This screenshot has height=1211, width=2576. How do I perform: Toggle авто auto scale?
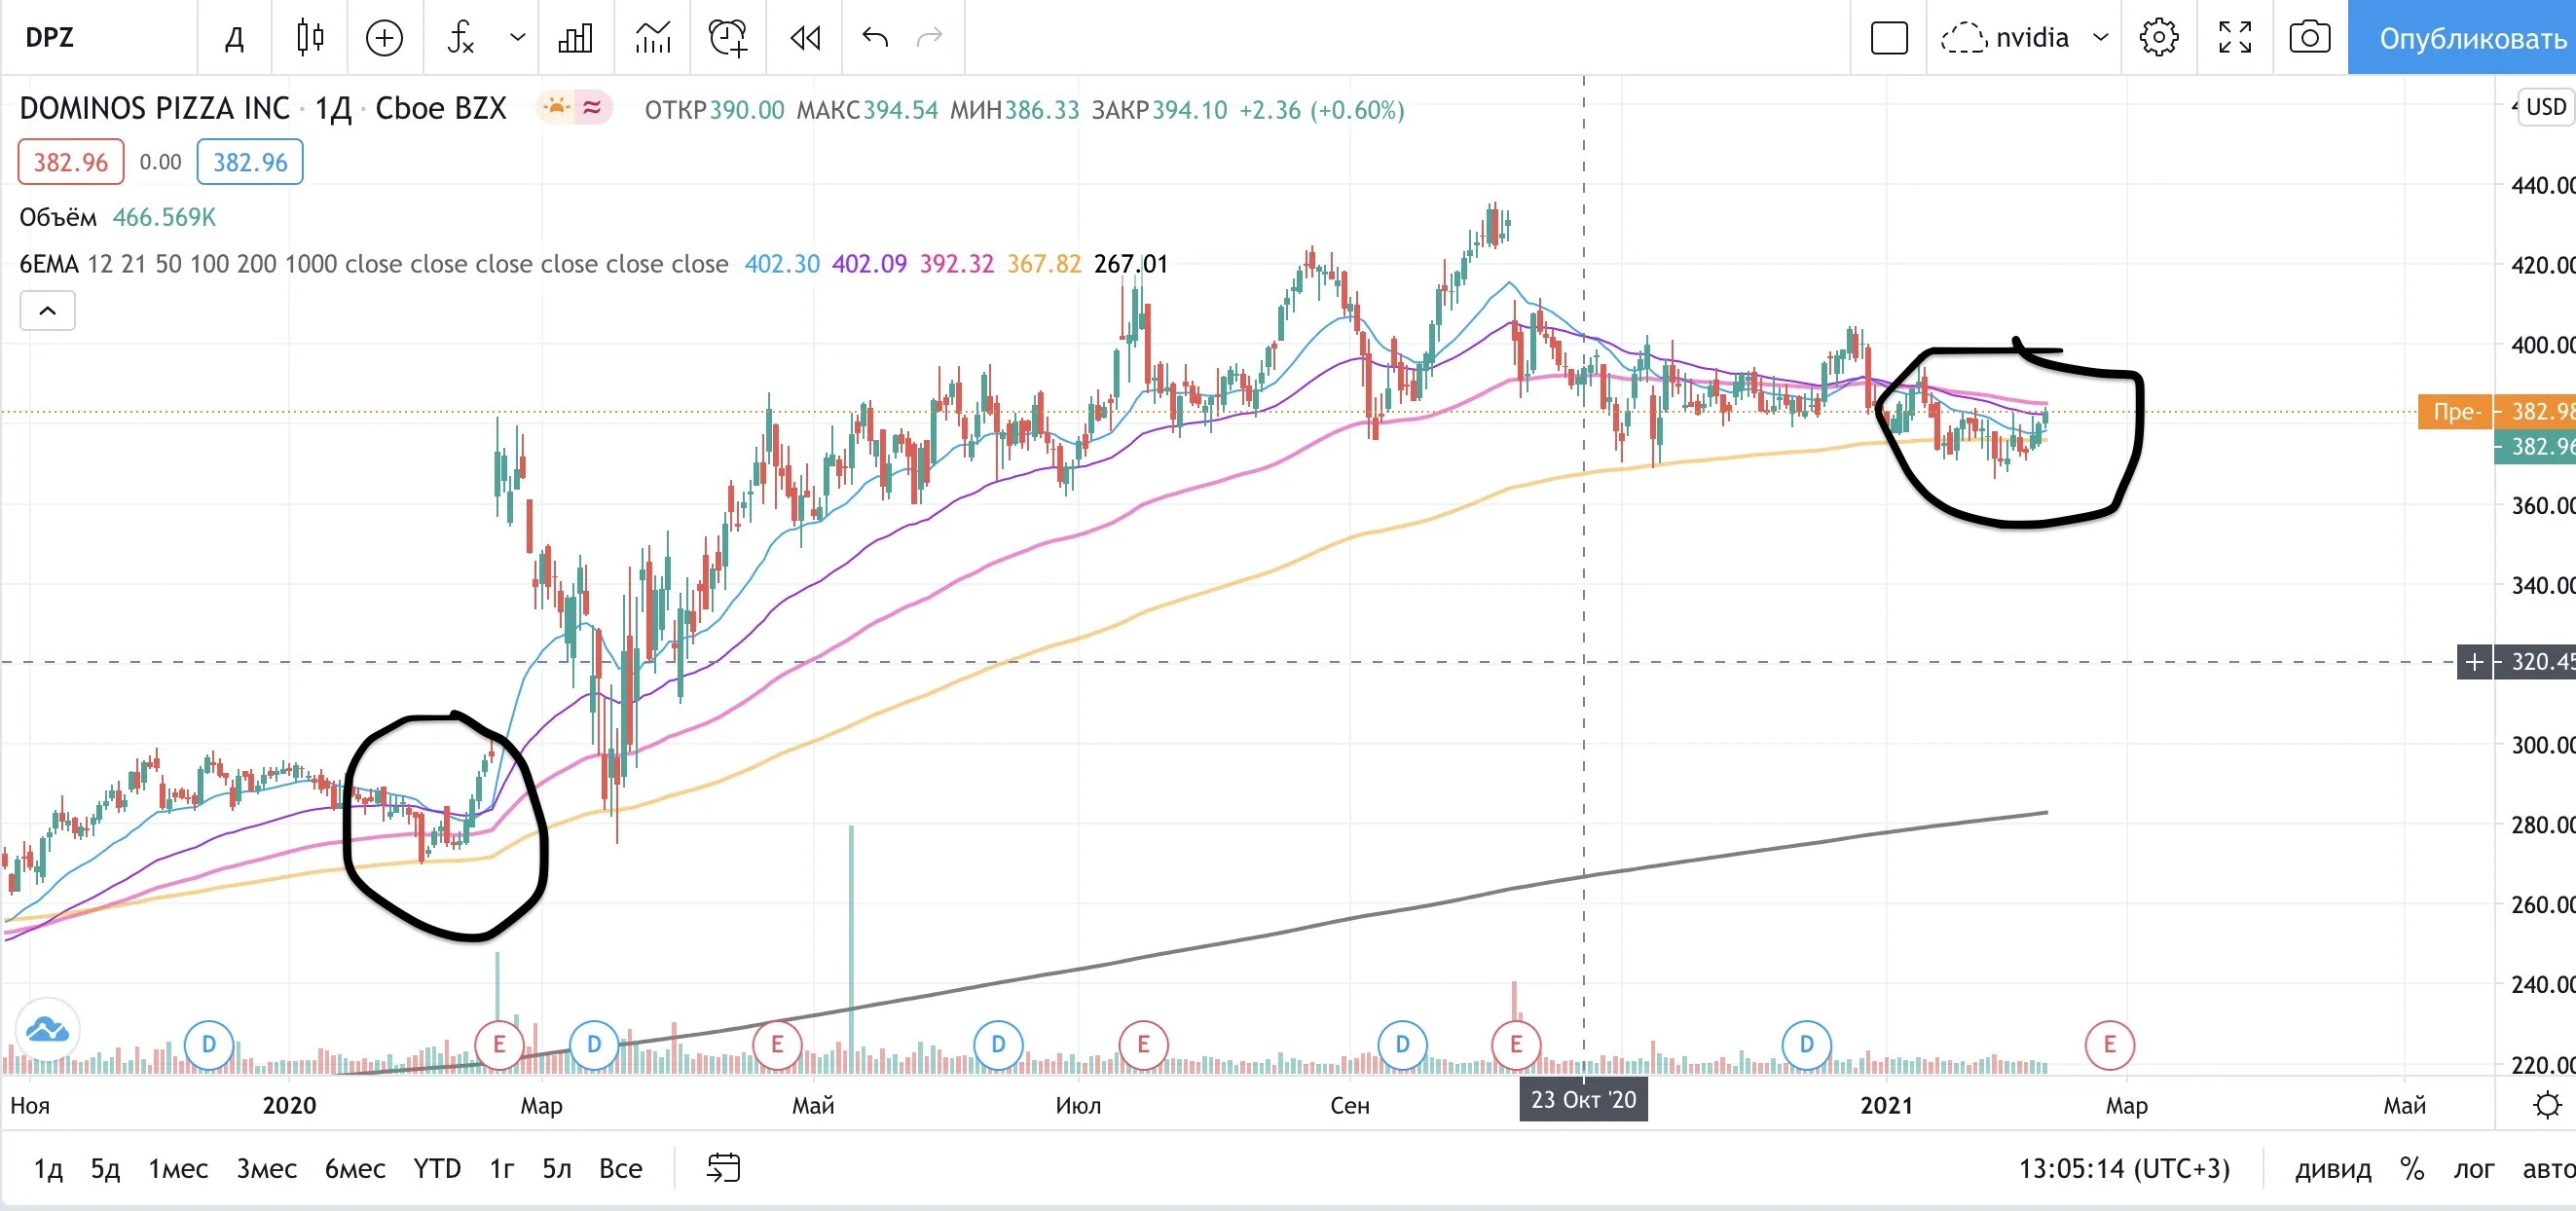2547,1169
